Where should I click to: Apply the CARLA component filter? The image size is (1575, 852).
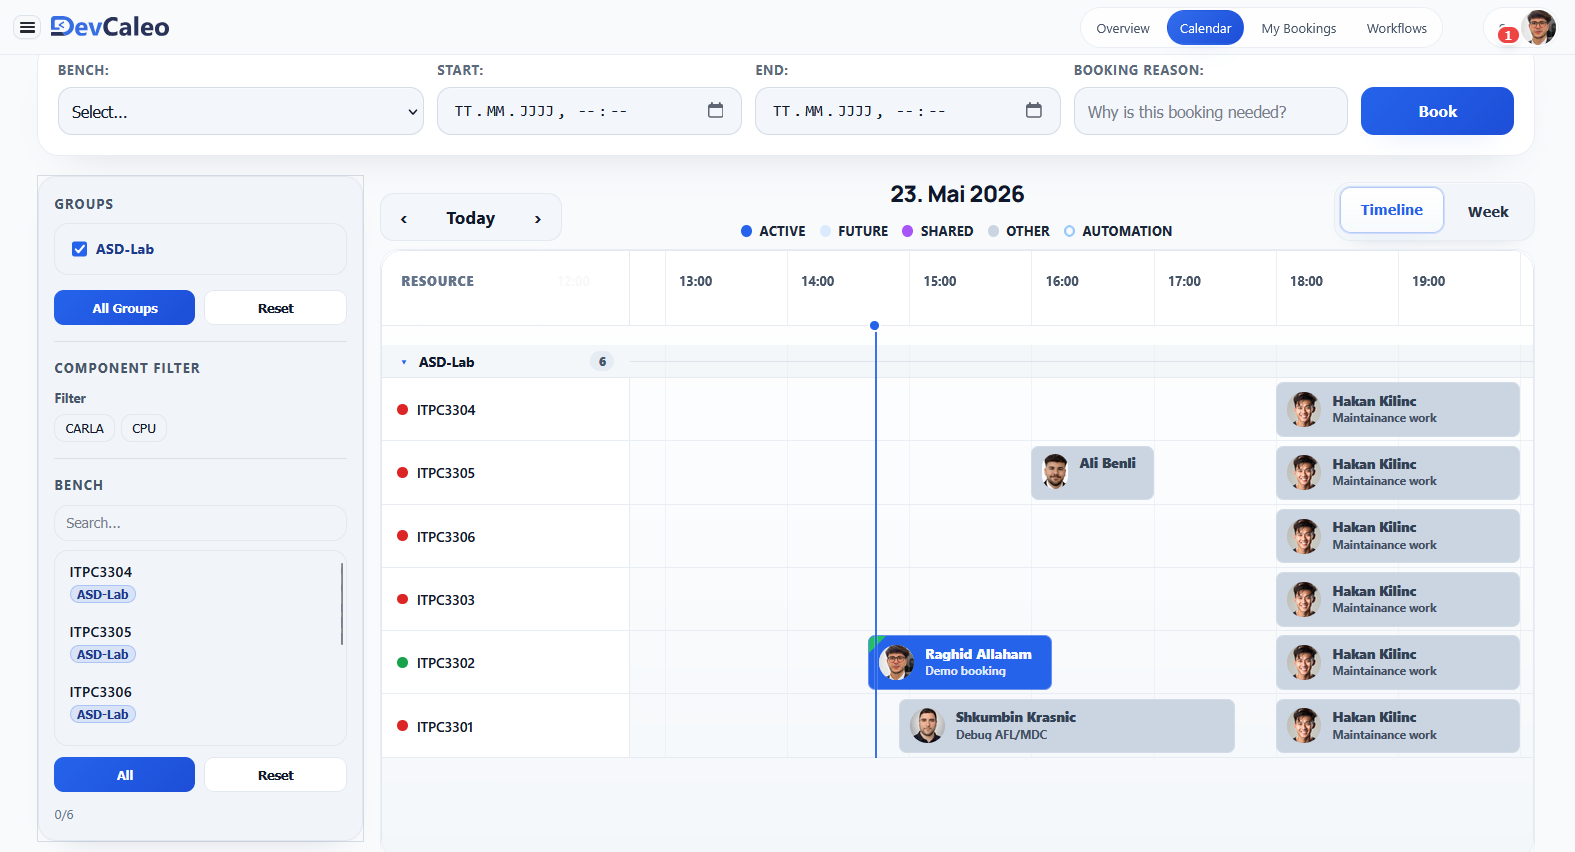[x=84, y=428]
